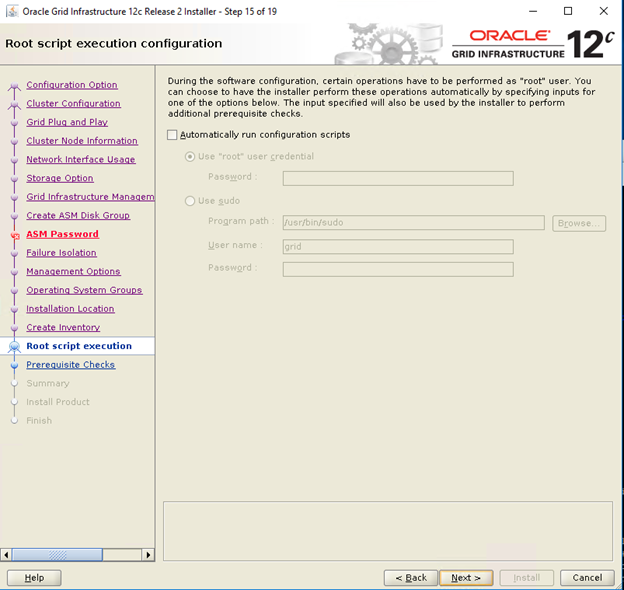Open the ASM Password step in red

[x=62, y=234]
